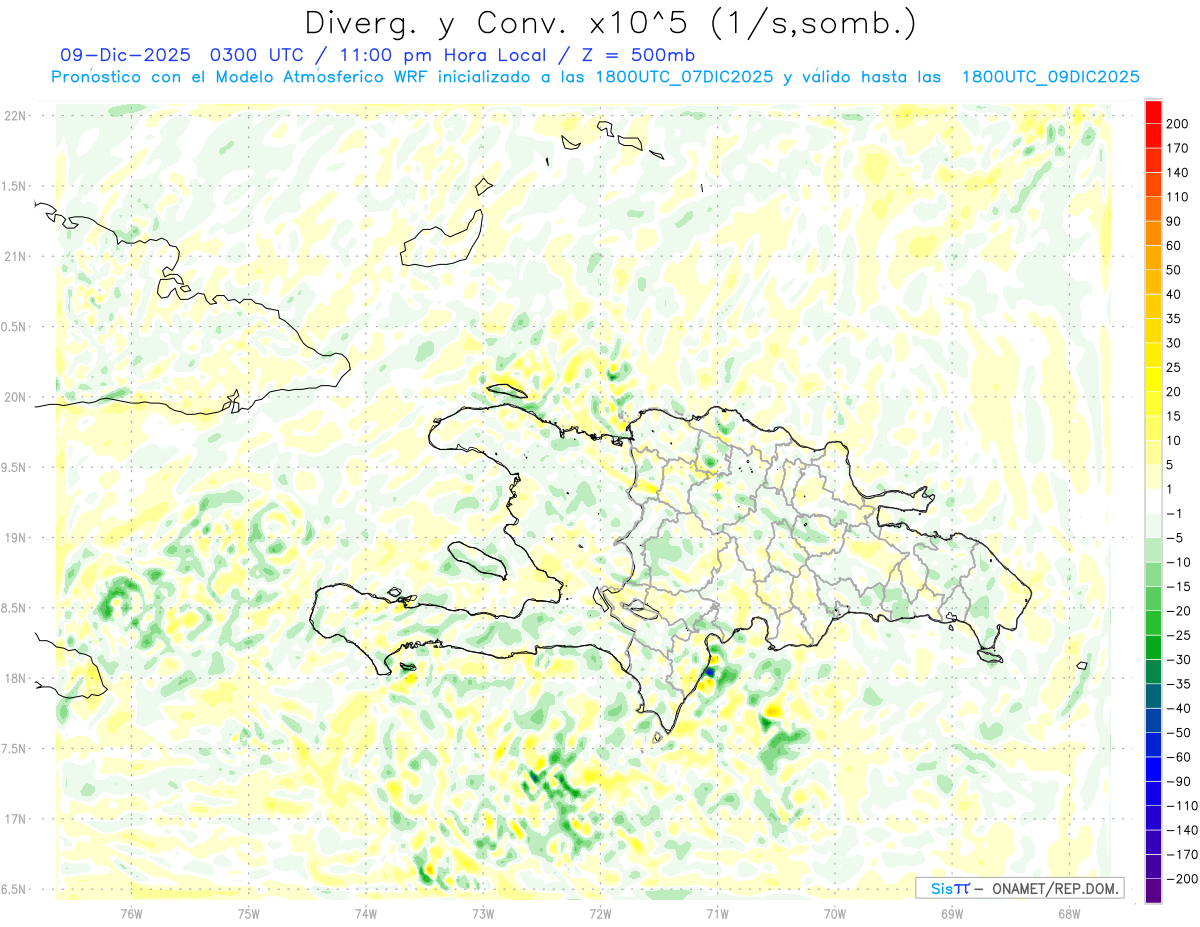Click the 73W longitude axis label

coord(483,912)
